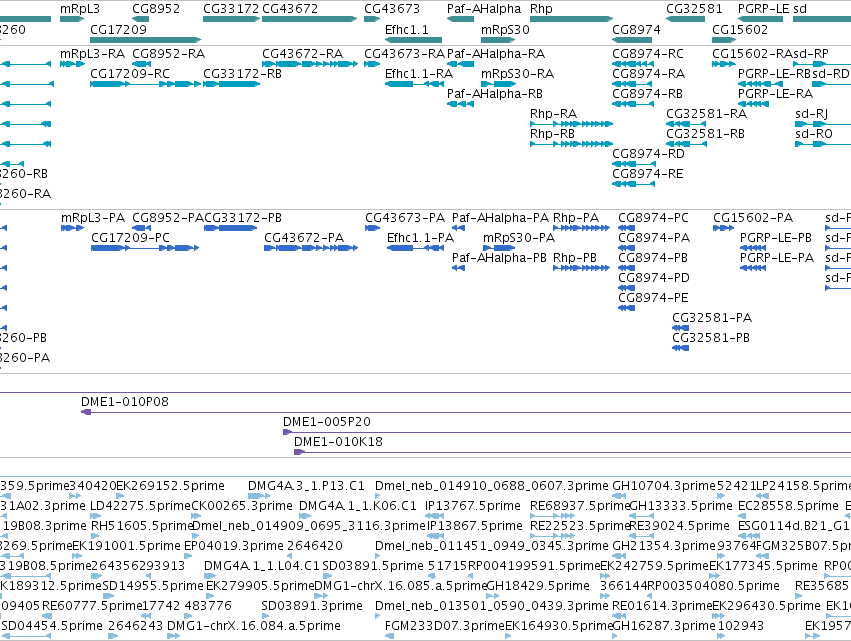Select the Efhc1.1-PA protein label
Viewport: 851px width, 641px height.
coord(420,238)
